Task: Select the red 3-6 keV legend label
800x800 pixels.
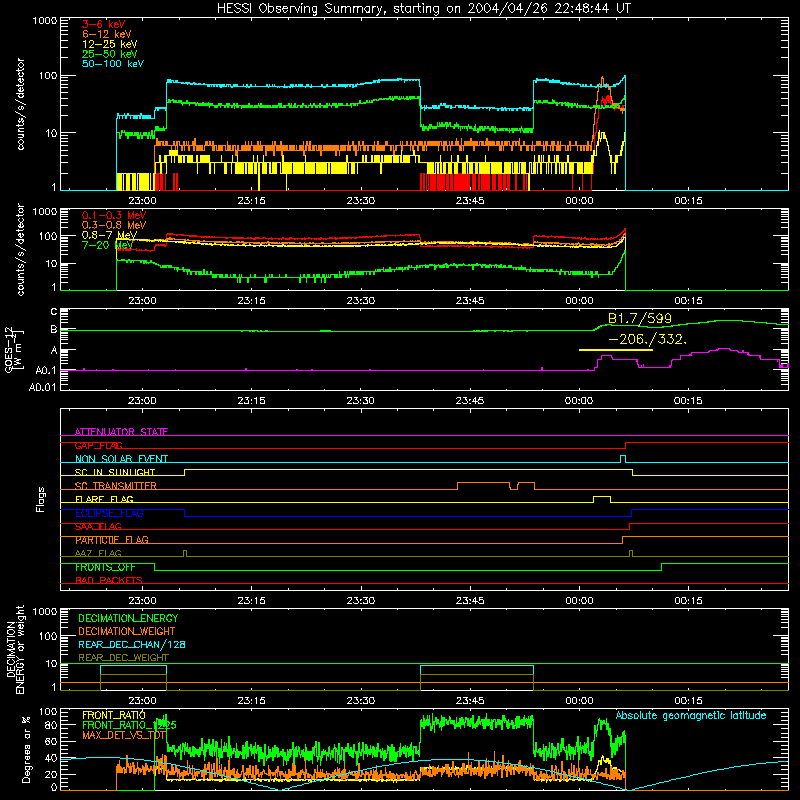Action: pyautogui.click(x=104, y=24)
